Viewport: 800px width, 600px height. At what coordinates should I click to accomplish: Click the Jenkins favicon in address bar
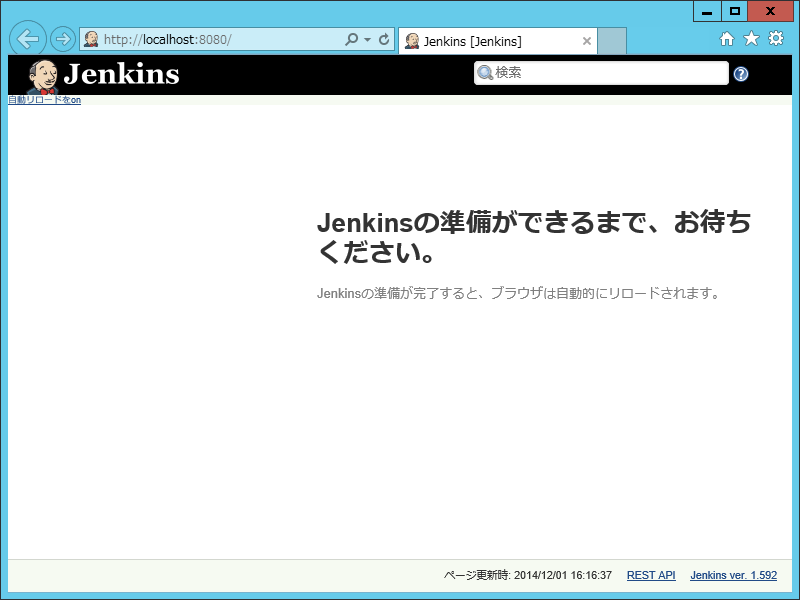(x=91, y=39)
